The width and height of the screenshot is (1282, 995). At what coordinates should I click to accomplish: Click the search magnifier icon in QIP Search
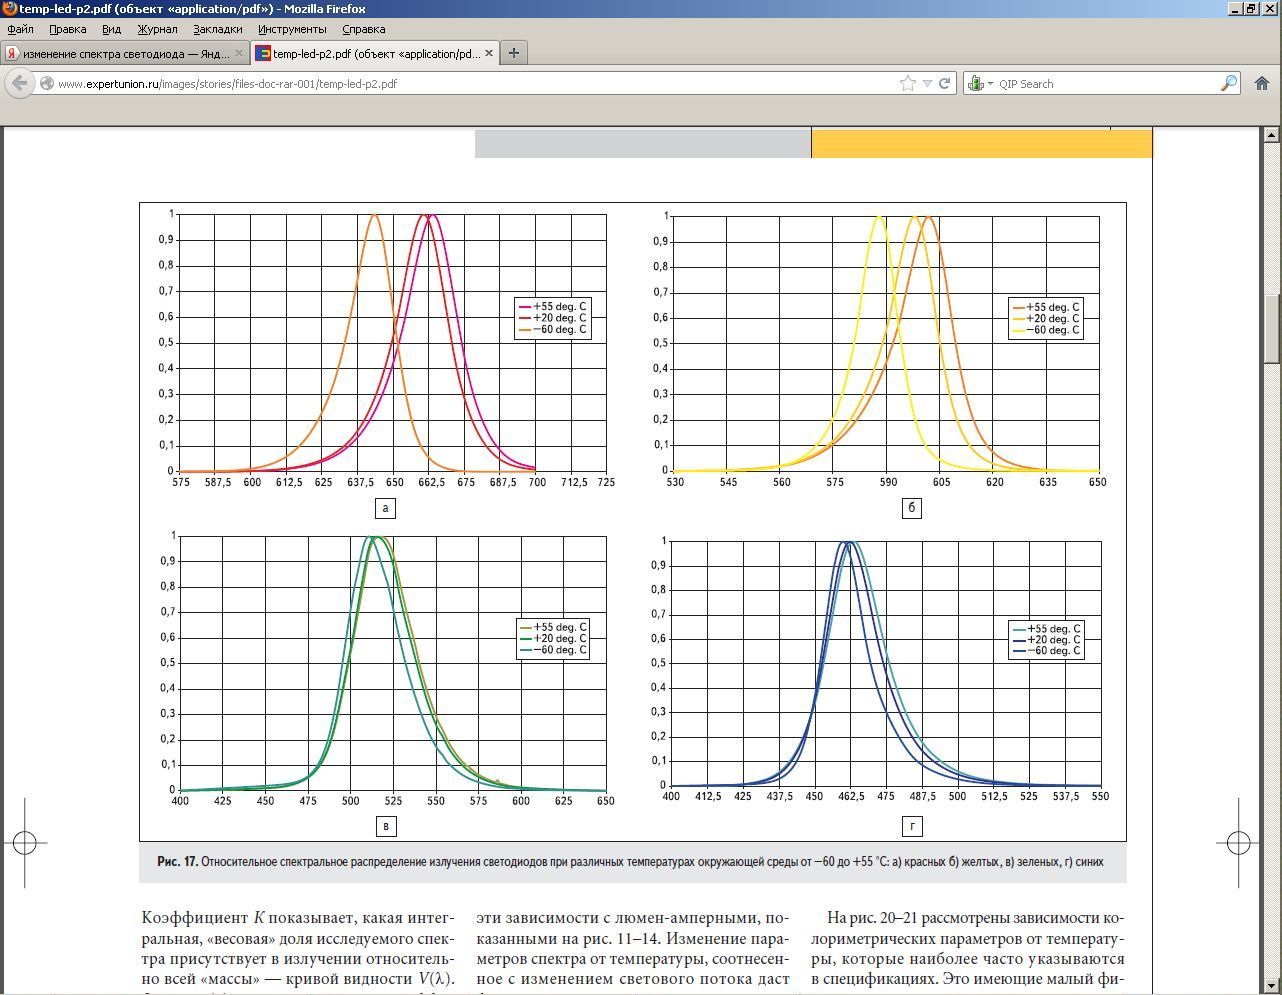1229,84
